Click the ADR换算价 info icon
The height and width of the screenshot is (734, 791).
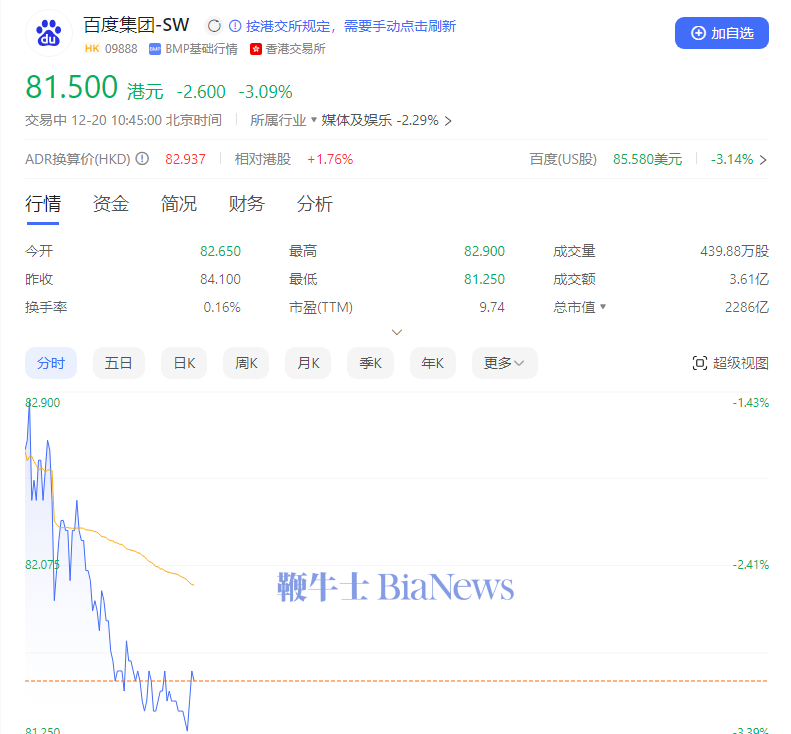(x=142, y=159)
